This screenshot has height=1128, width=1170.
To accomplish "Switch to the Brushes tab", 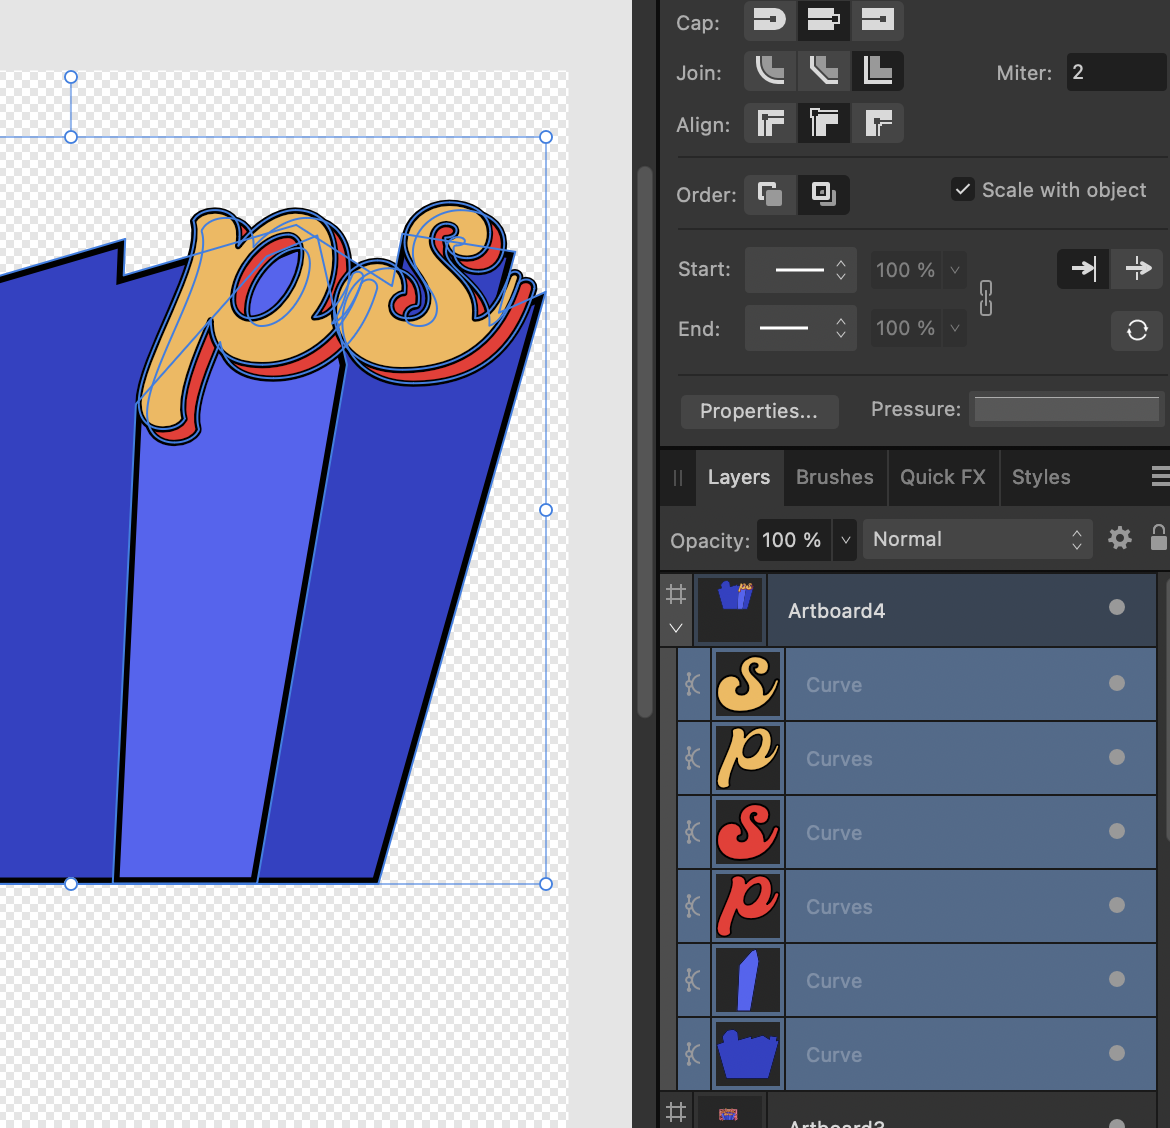I will [x=834, y=477].
